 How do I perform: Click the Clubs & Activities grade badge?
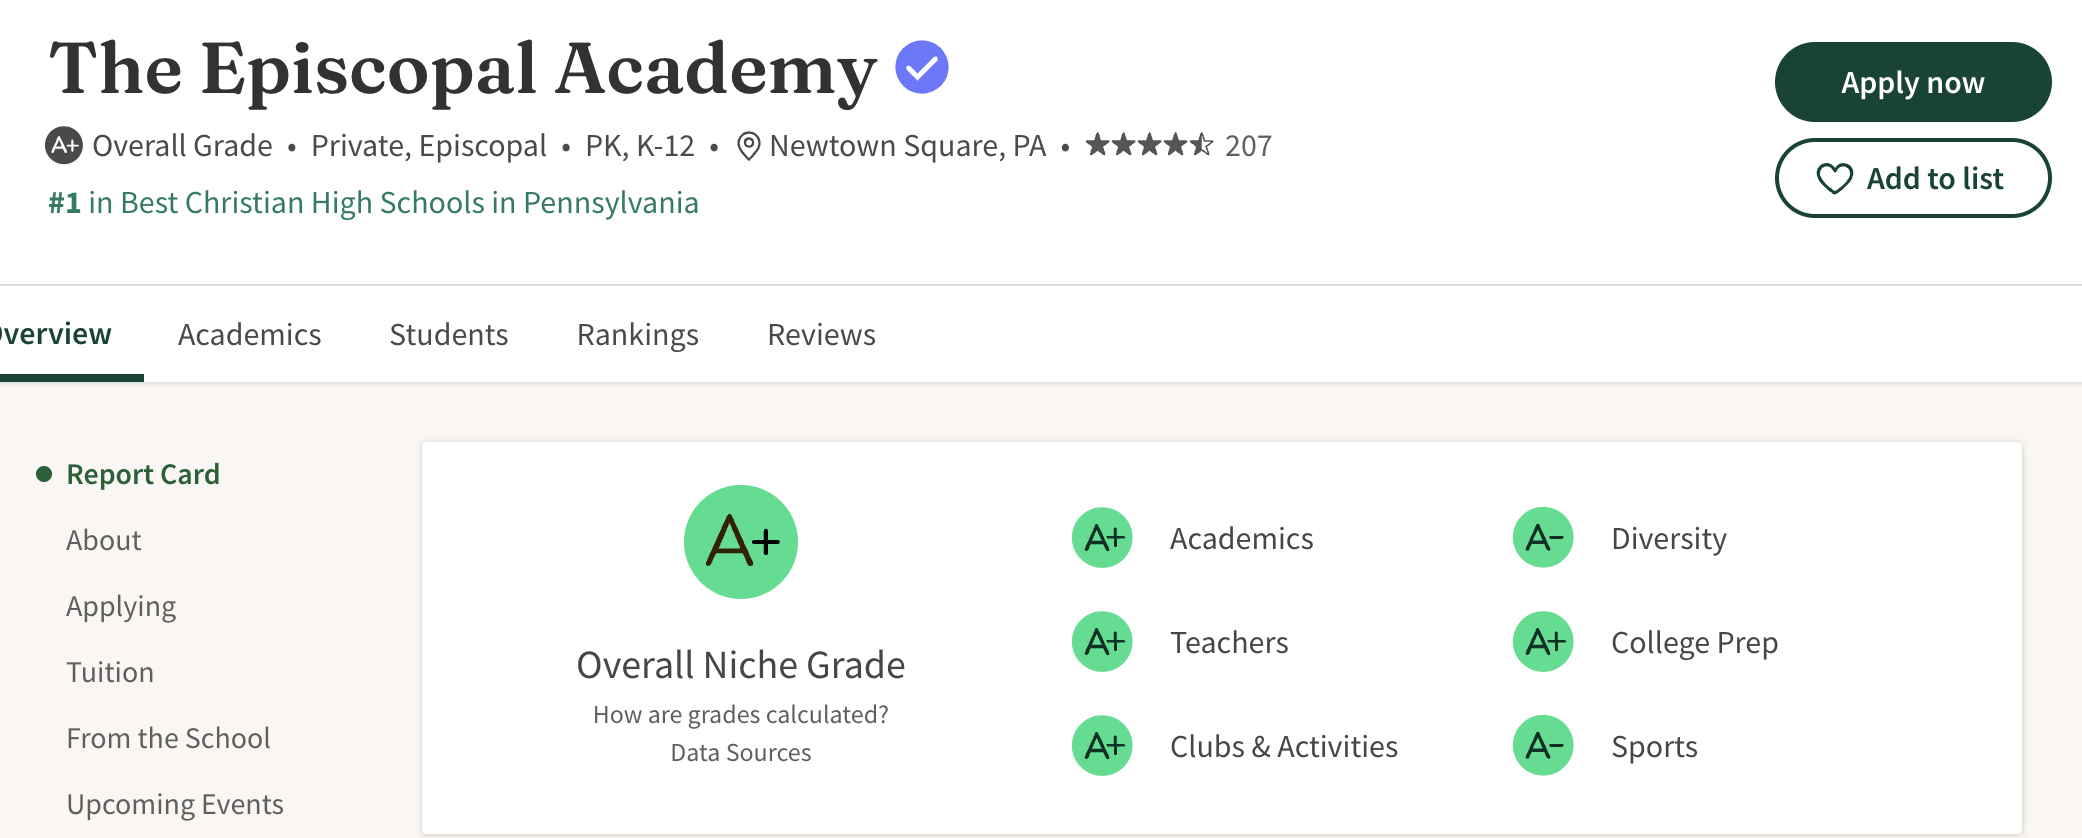(x=1102, y=746)
